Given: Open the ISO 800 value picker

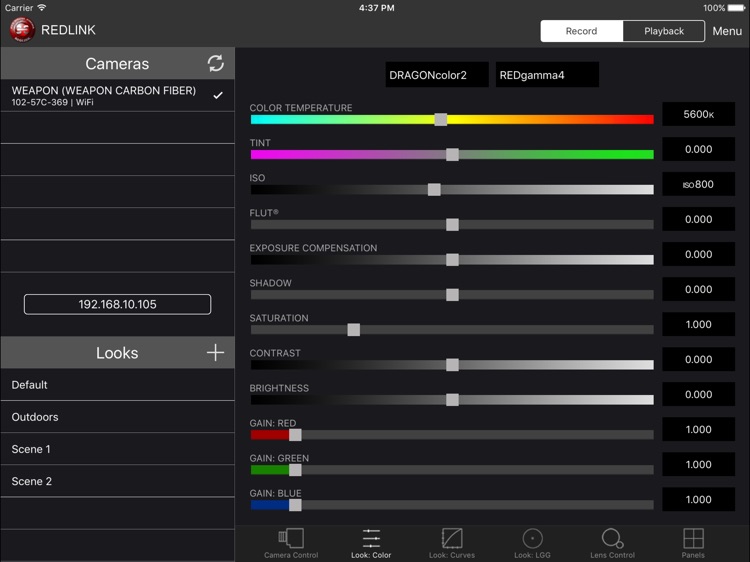Looking at the screenshot, I should coord(698,184).
